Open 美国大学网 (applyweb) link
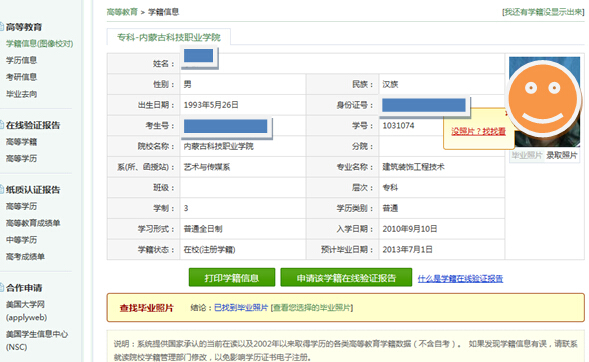Screen dimensions: 589x362 pyautogui.click(x=26, y=311)
